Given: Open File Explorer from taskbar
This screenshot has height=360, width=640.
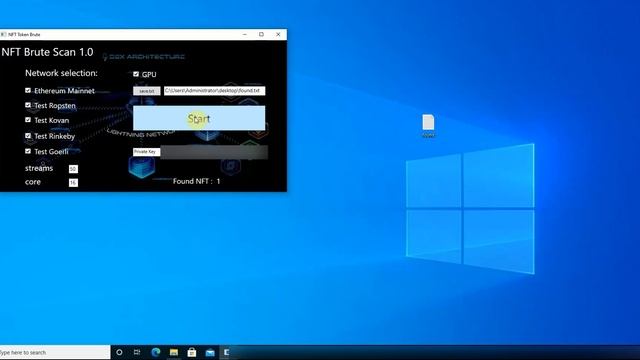Looking at the screenshot, I should 174,352.
